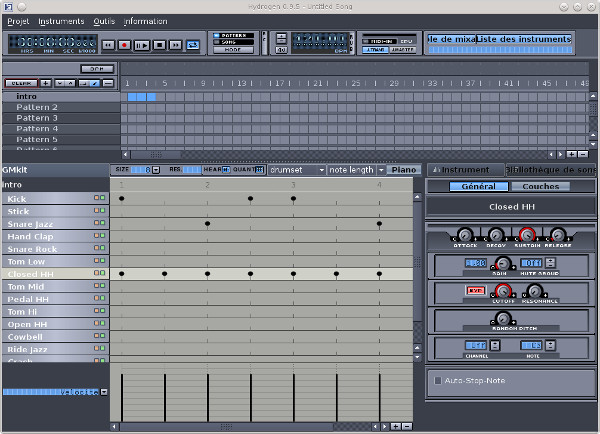Open the Instruments menu
Image resolution: width=600 pixels, height=434 pixels.
(62, 20)
